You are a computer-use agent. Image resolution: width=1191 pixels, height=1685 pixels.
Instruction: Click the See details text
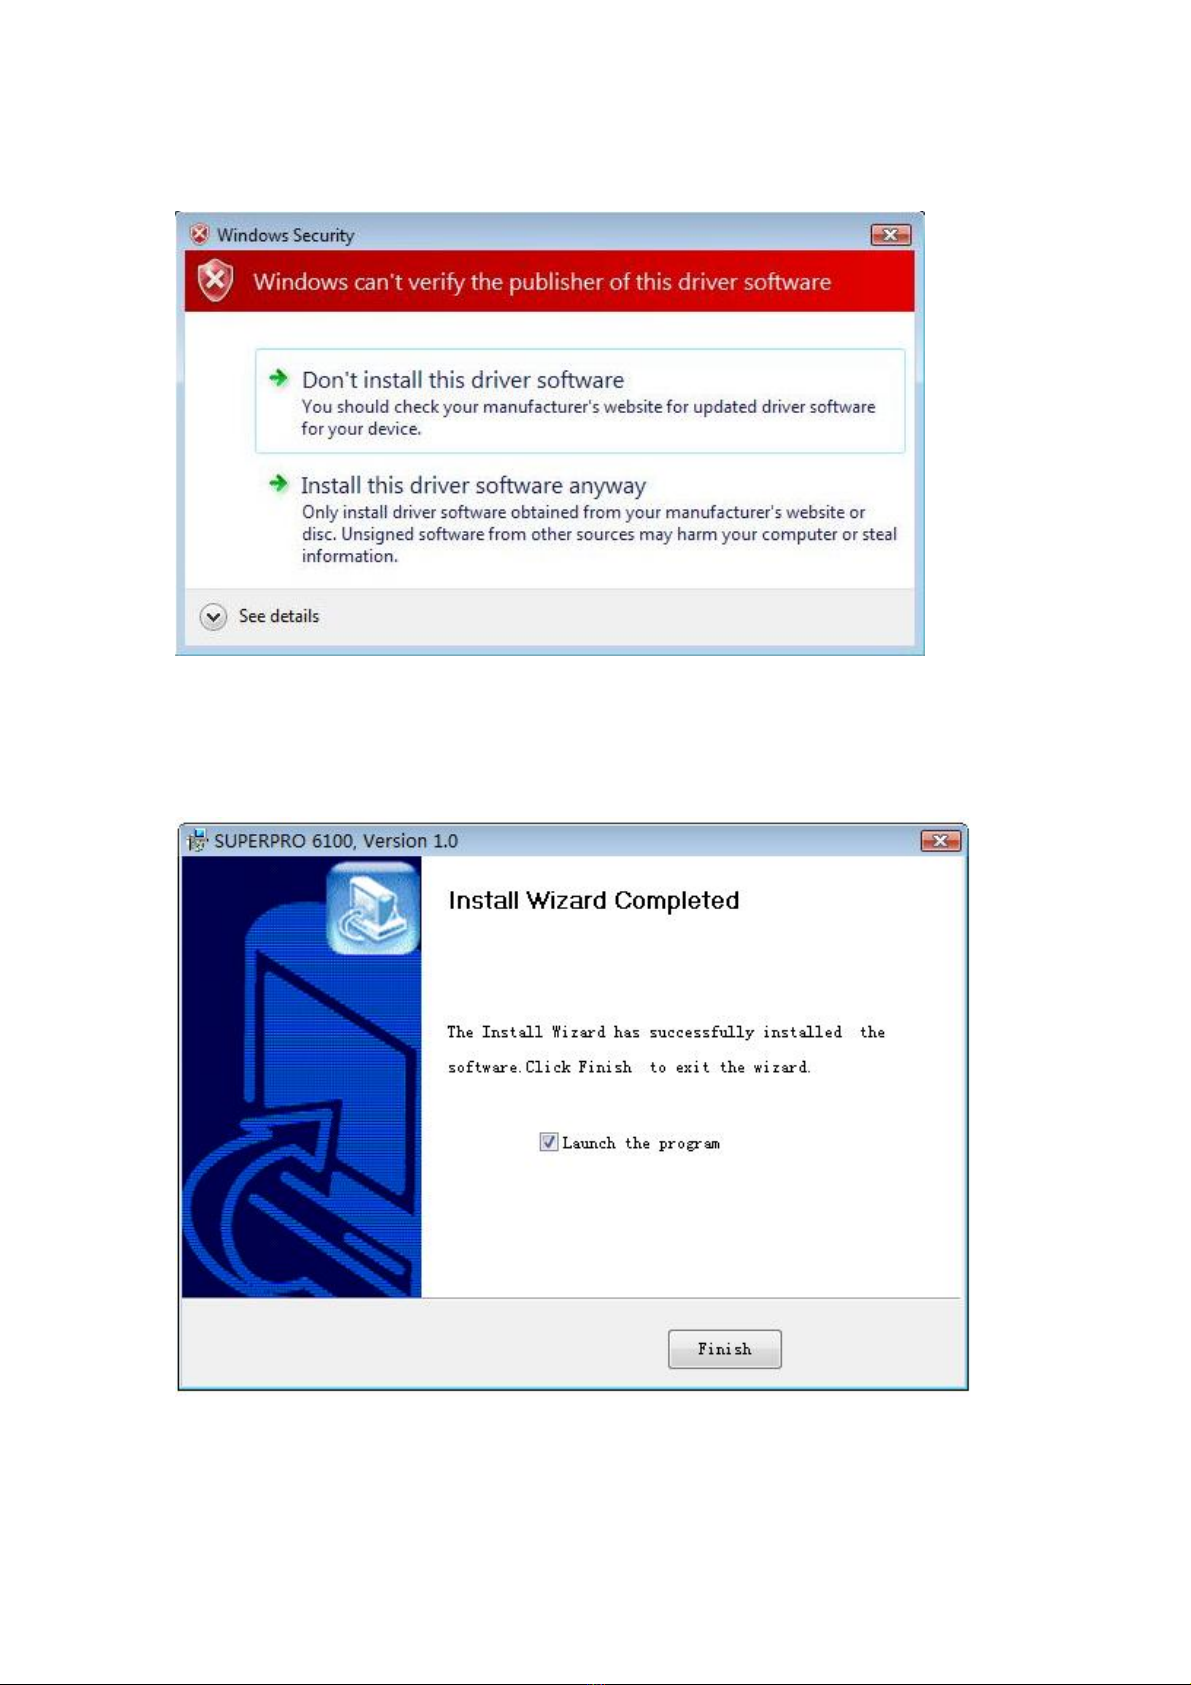coord(279,616)
